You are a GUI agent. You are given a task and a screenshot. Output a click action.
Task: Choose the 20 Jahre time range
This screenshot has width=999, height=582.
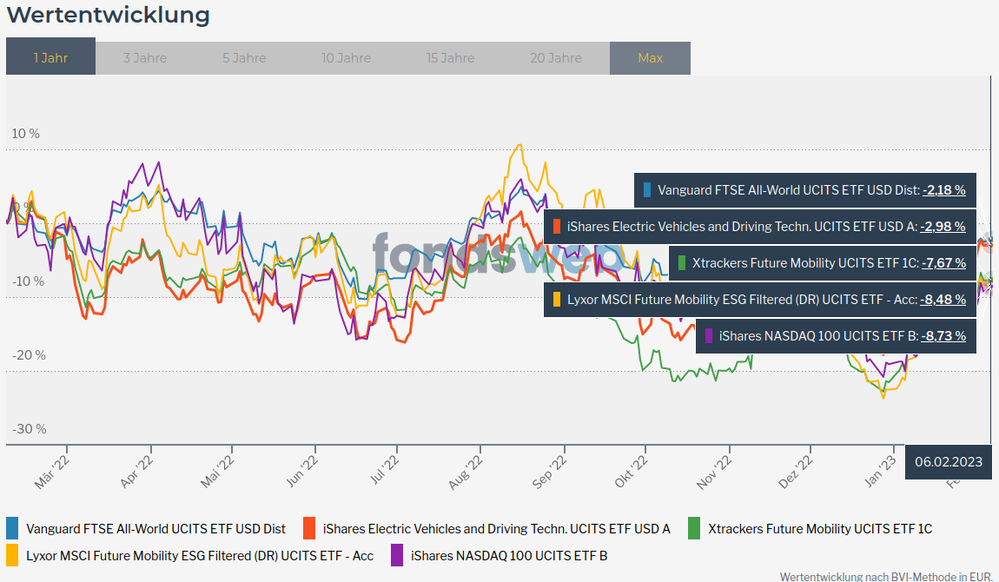click(x=556, y=58)
